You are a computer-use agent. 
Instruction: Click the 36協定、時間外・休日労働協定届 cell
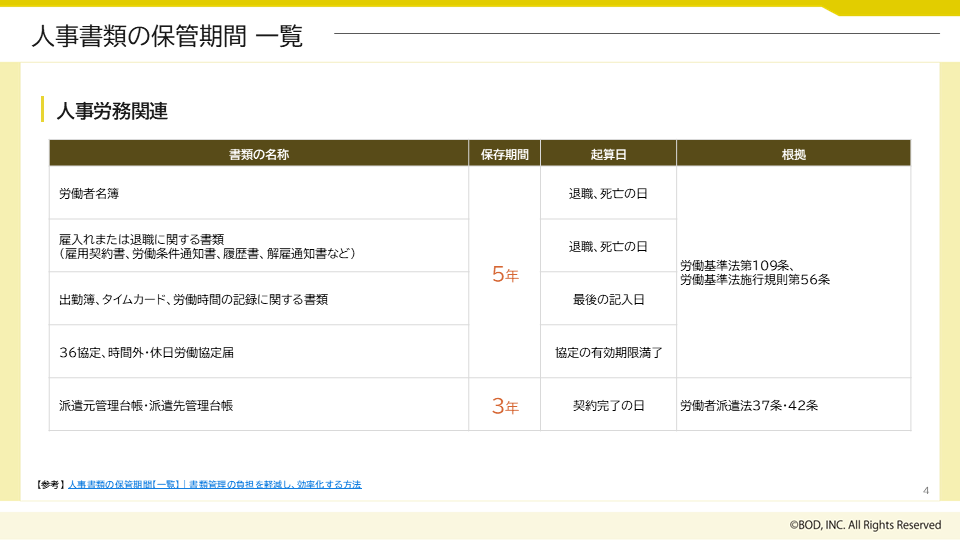pos(147,352)
